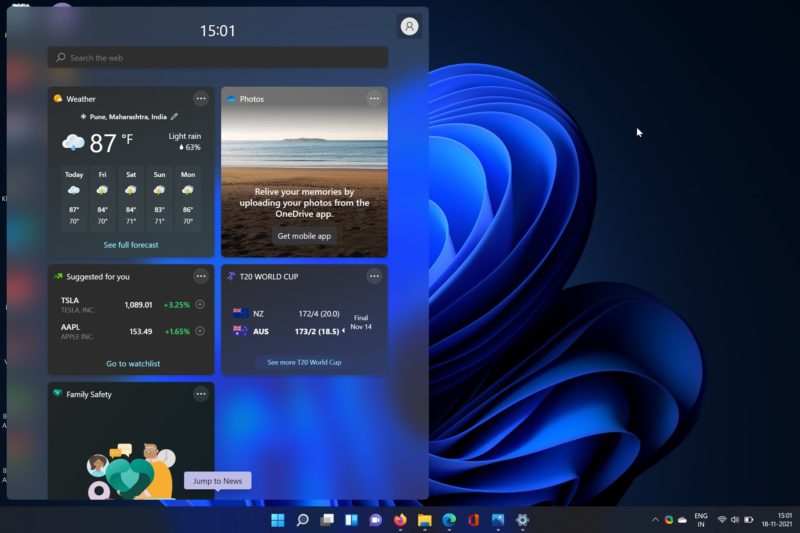The image size is (800, 533).
Task: Open File Explorer from the taskbar
Action: 425,520
